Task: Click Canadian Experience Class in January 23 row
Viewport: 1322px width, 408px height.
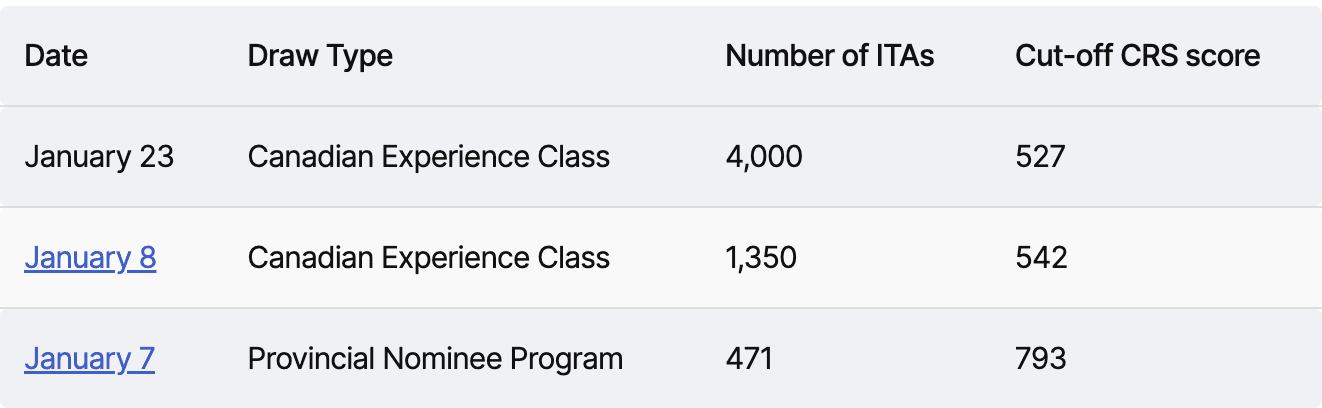Action: pyautogui.click(x=428, y=157)
